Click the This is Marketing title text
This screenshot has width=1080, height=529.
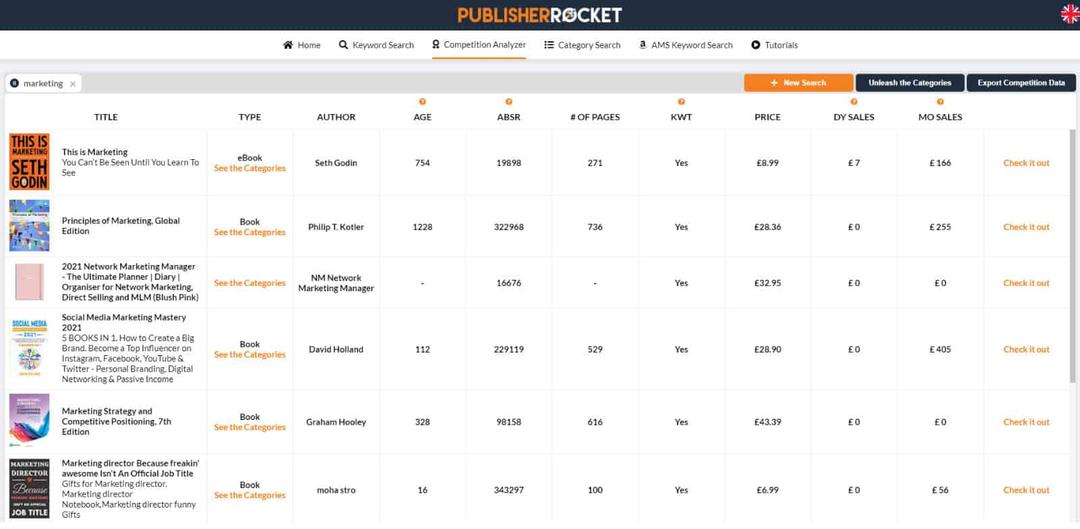click(x=94, y=152)
